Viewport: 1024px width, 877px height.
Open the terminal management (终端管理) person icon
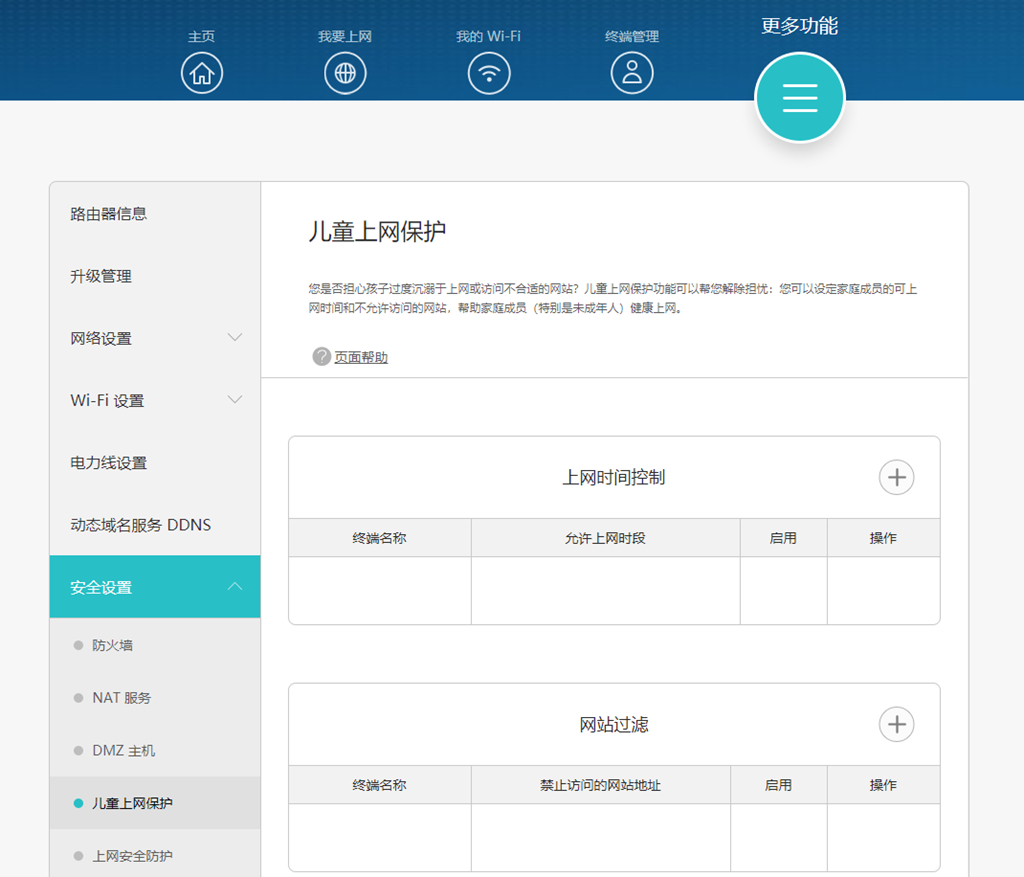pyautogui.click(x=632, y=73)
